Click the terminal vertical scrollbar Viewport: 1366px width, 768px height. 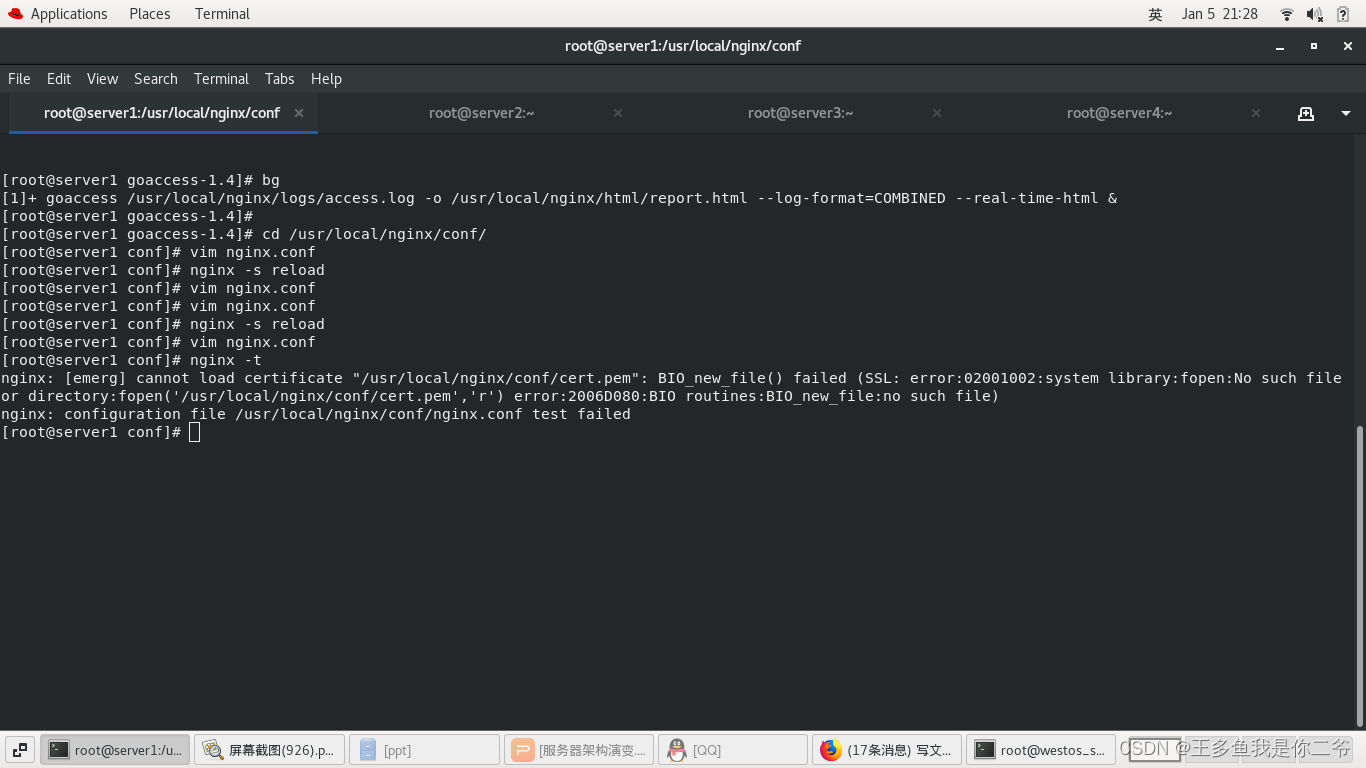pos(1360,576)
